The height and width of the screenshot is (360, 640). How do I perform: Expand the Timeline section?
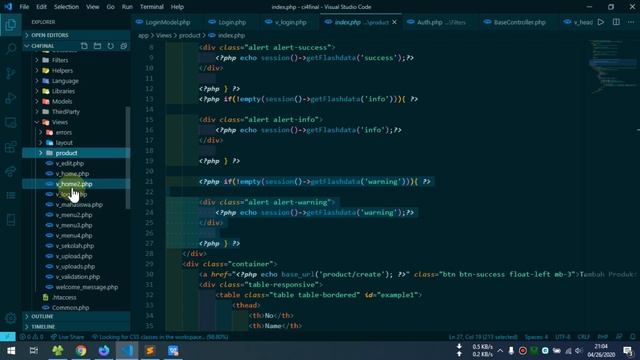tap(77, 327)
